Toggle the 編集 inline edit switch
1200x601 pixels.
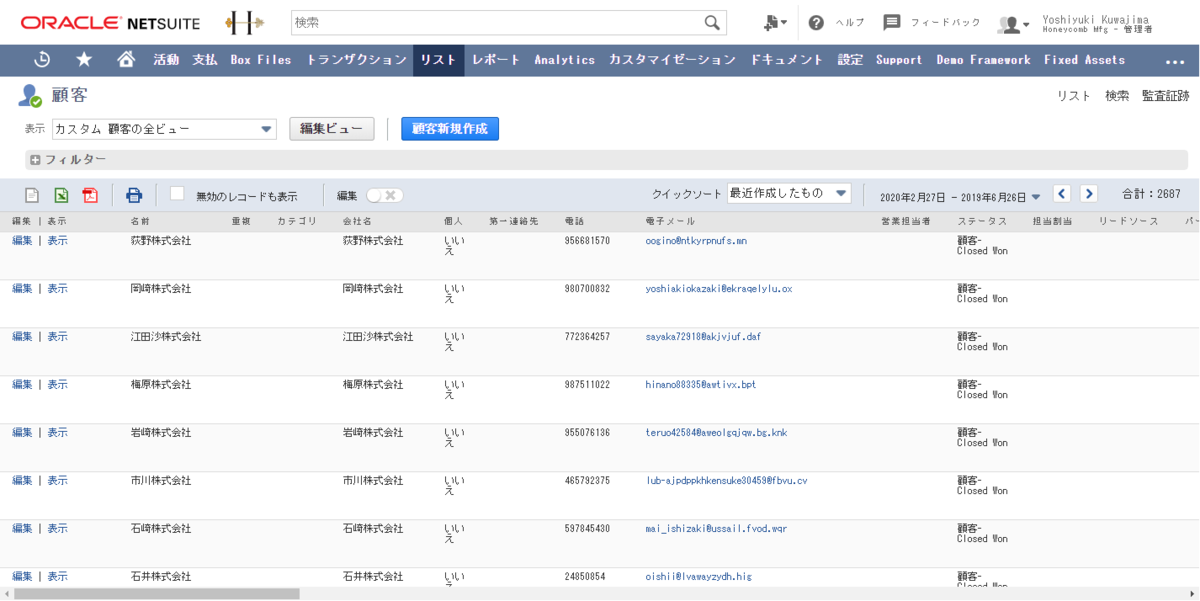[x=384, y=195]
